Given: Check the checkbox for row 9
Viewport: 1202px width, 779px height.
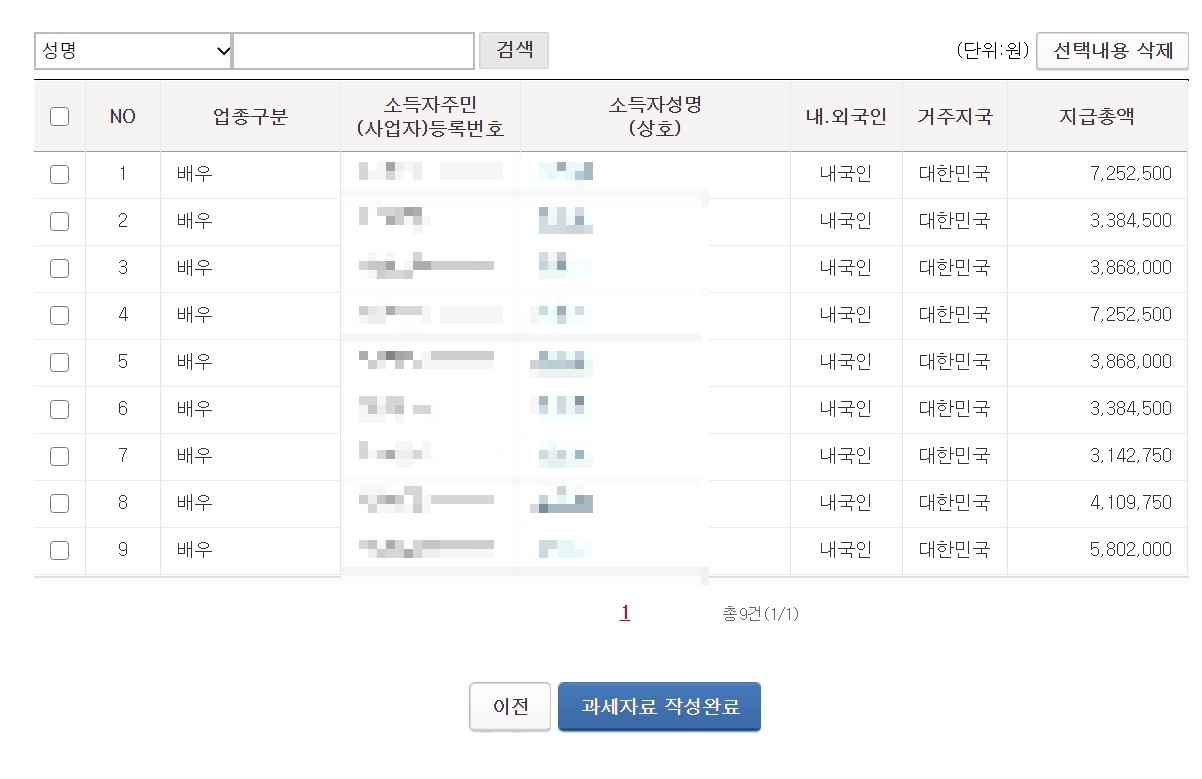Looking at the screenshot, I should (x=59, y=550).
